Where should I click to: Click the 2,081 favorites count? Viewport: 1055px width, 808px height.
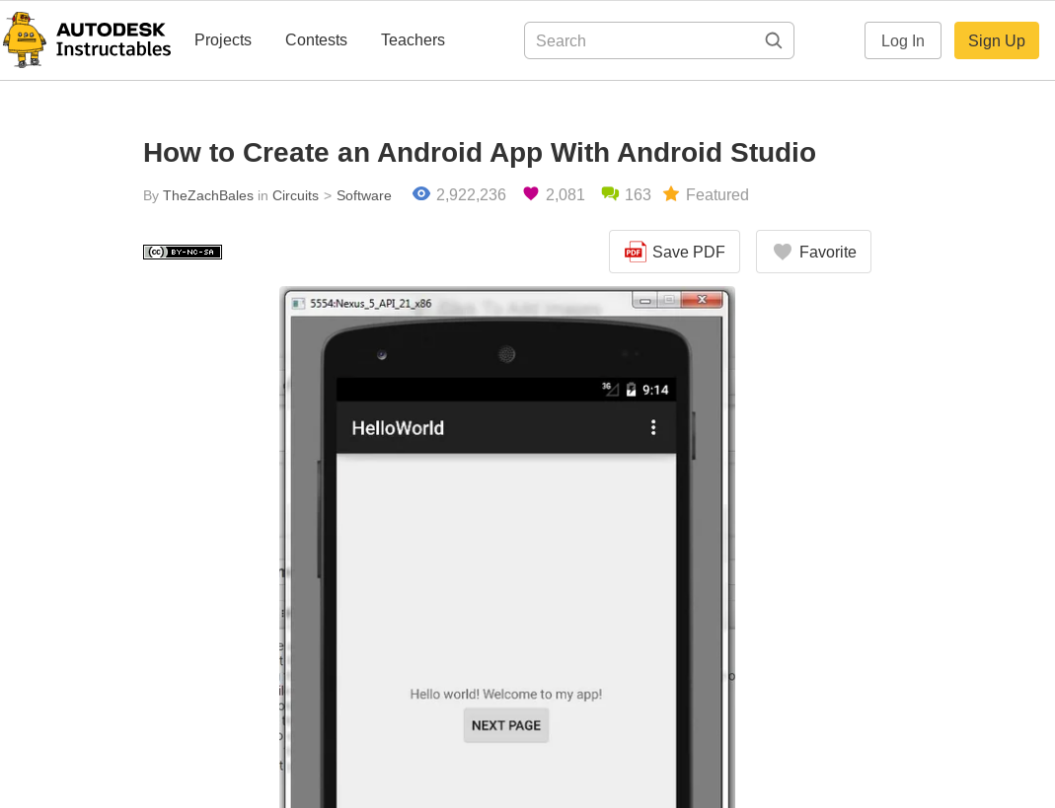[x=565, y=194]
